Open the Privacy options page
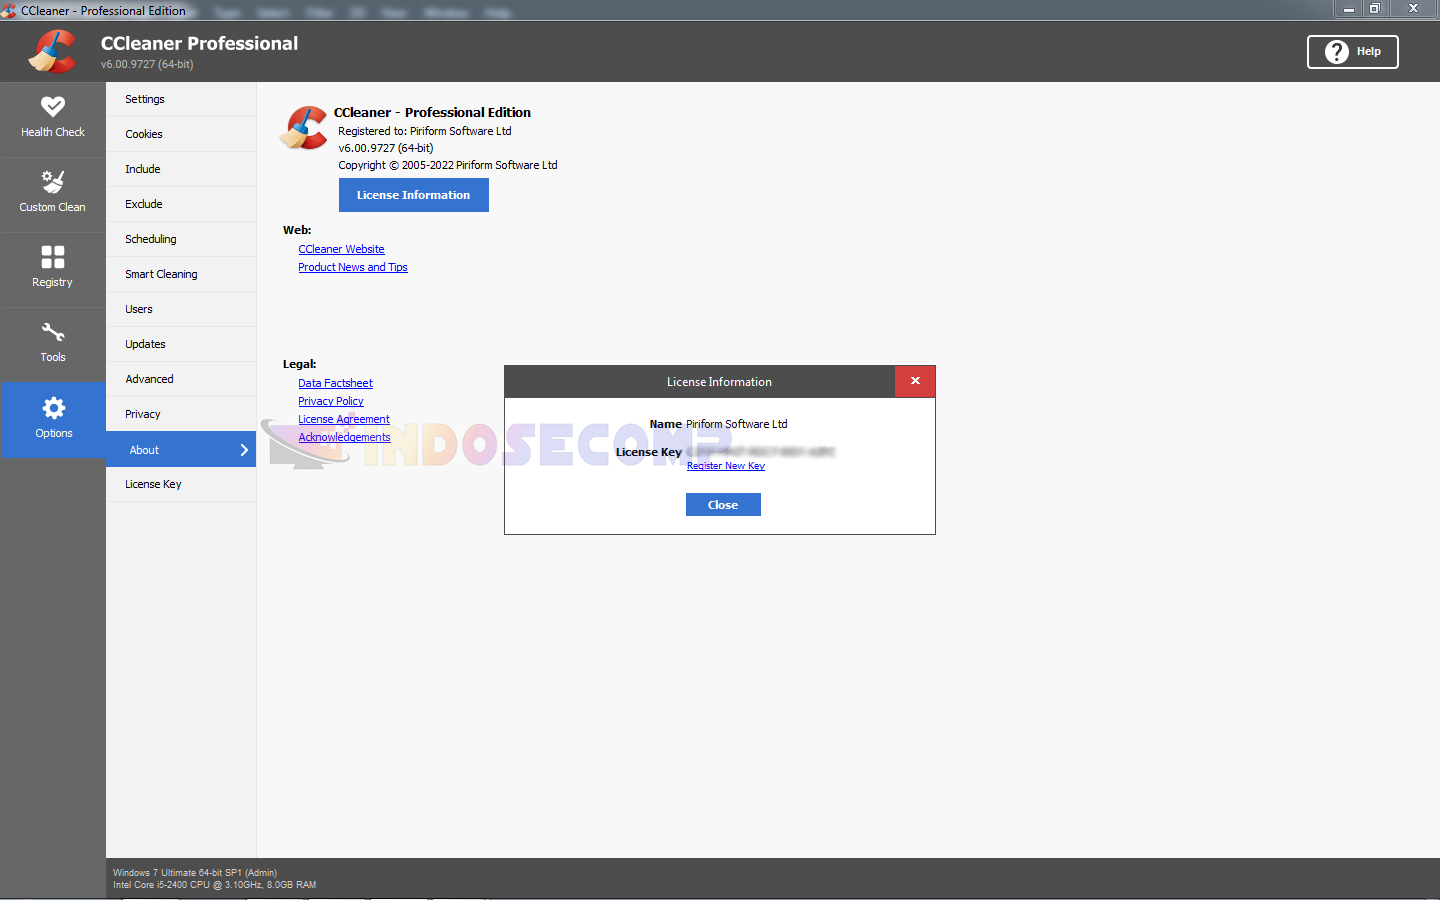 [x=181, y=414]
